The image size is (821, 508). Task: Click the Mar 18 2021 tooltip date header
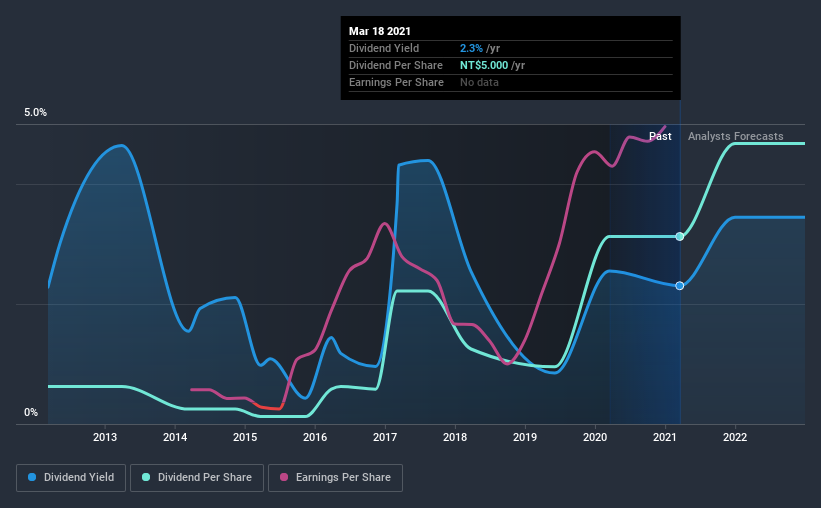click(380, 31)
